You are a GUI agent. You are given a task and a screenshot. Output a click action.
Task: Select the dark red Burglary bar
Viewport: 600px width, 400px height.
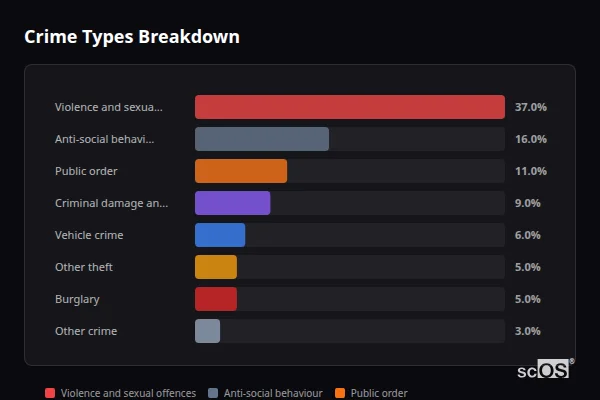coord(216,299)
